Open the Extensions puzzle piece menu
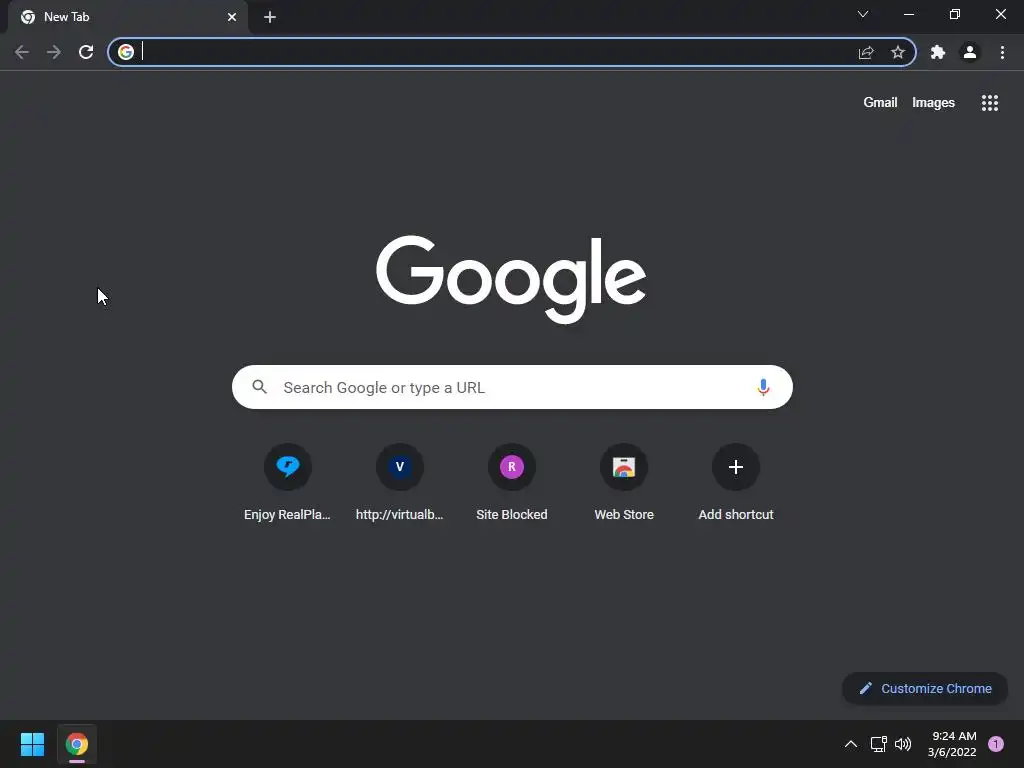This screenshot has width=1024, height=768. pyautogui.click(x=938, y=52)
